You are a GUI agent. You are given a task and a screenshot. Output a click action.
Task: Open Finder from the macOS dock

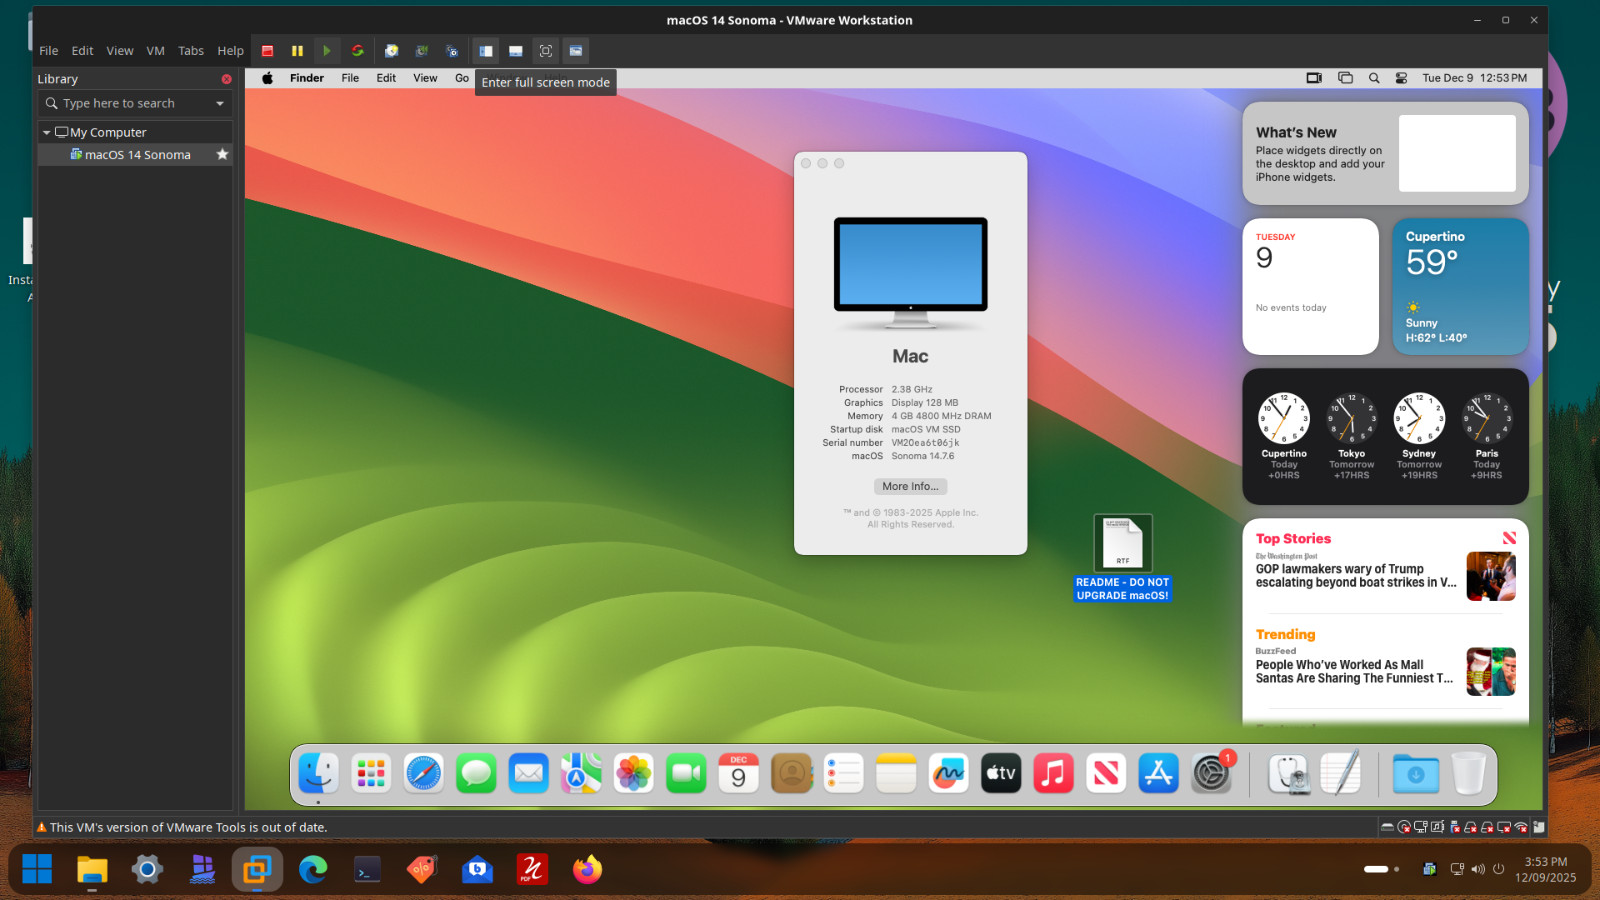pos(319,773)
